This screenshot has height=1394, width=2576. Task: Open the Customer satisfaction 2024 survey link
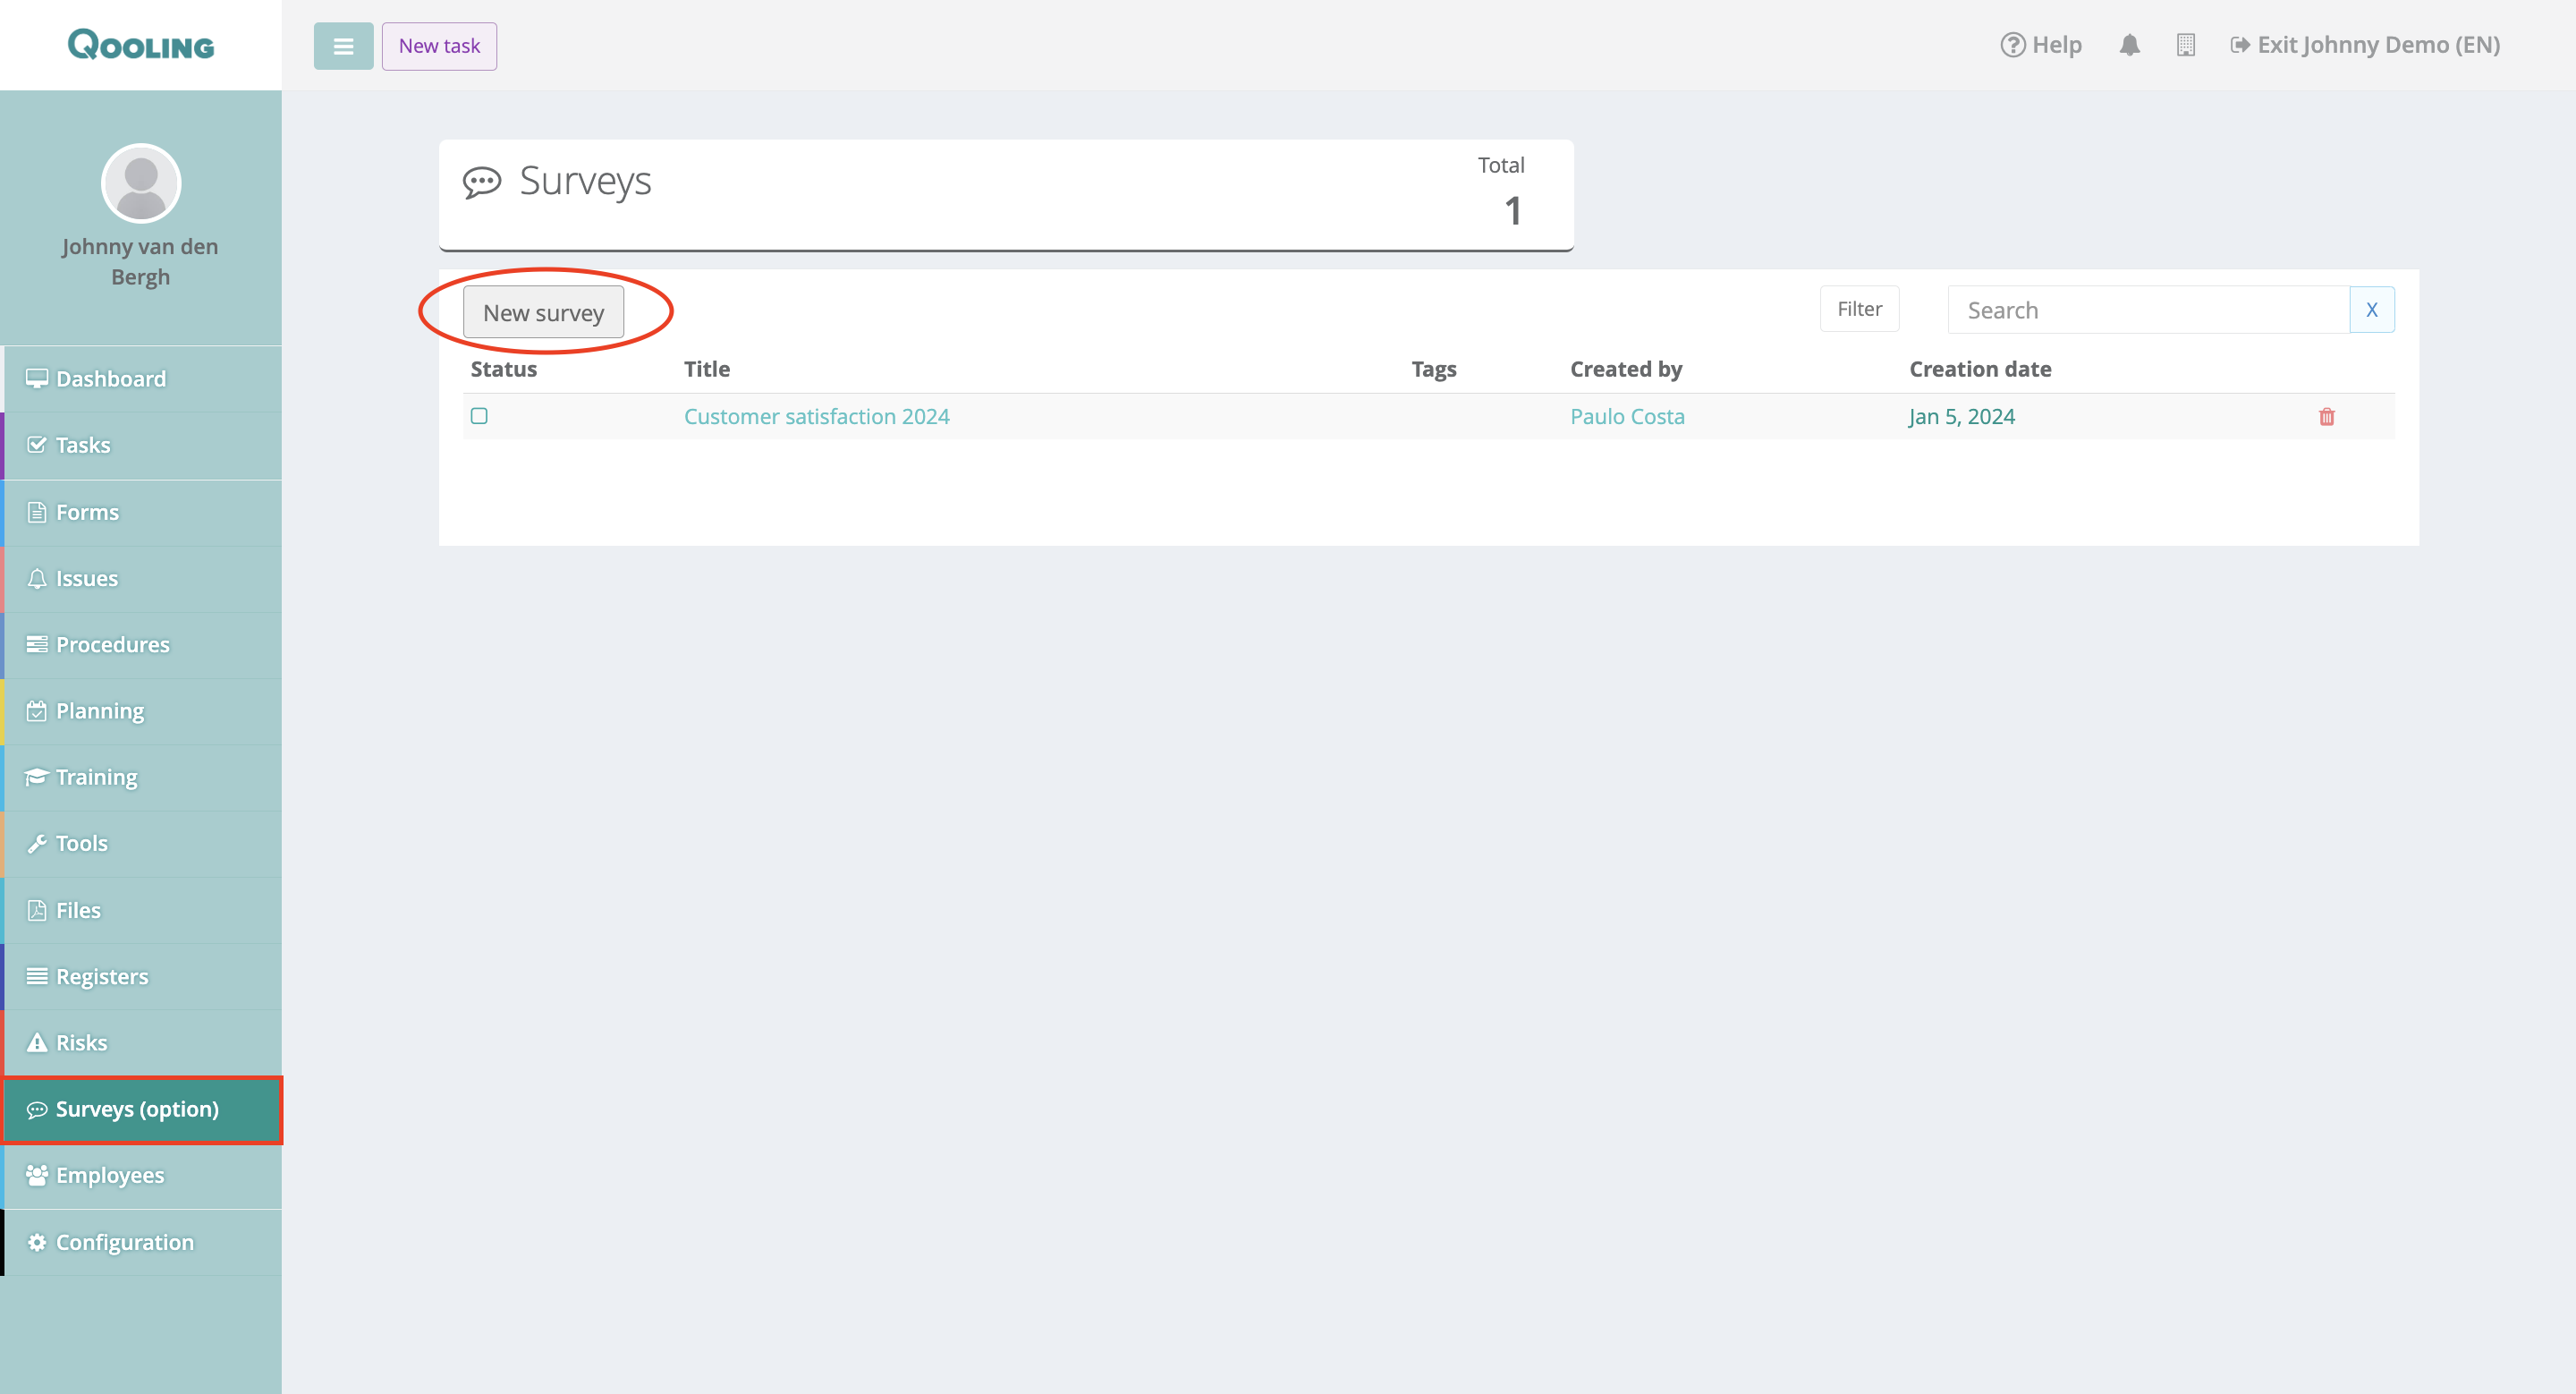[x=816, y=416]
